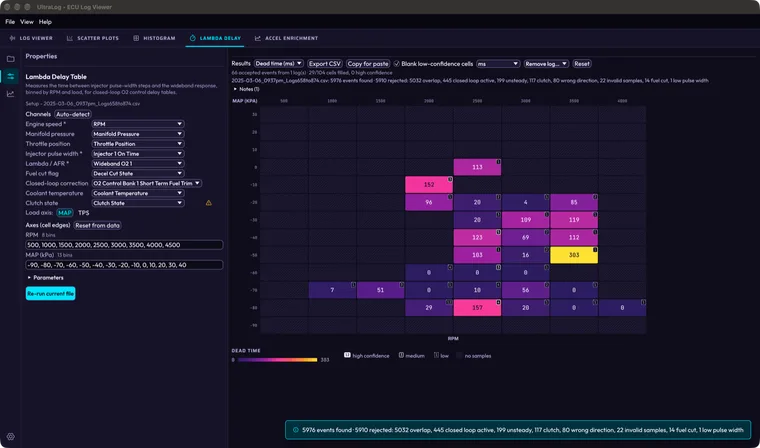Viewport: 760px width, 448px height.
Task: Click the 56 heatmap cell
Action: pos(526,290)
